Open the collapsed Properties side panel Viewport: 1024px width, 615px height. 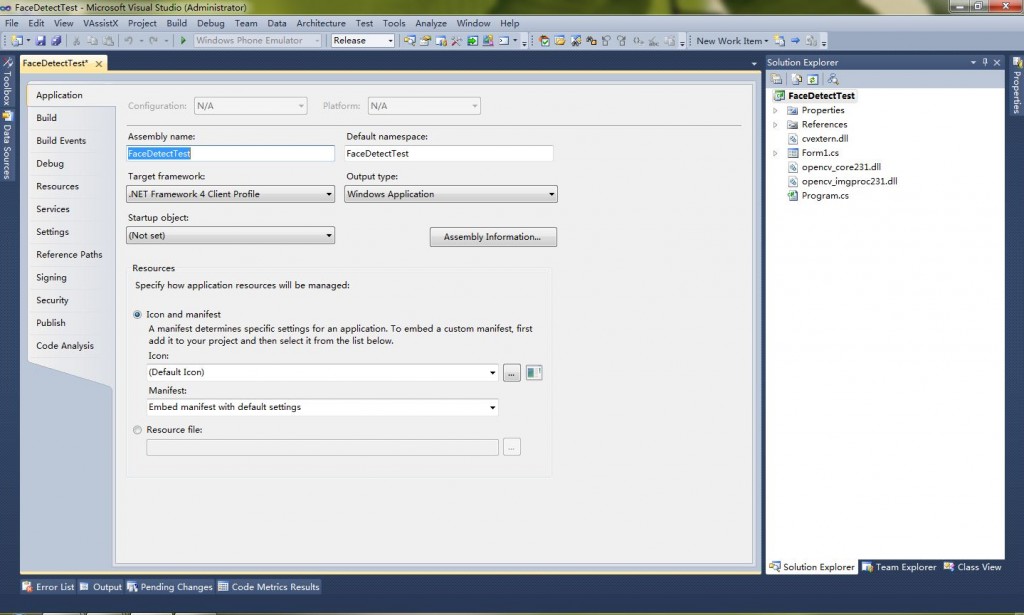(1017, 85)
